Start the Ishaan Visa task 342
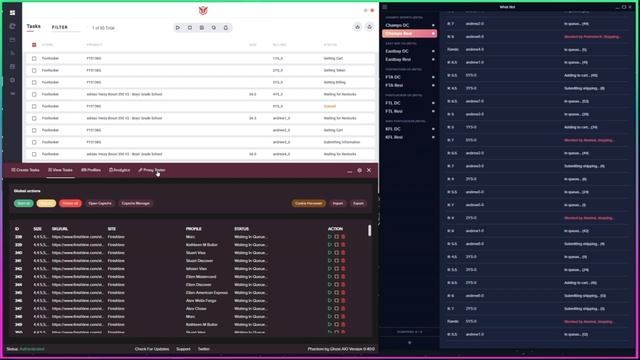 click(330, 269)
